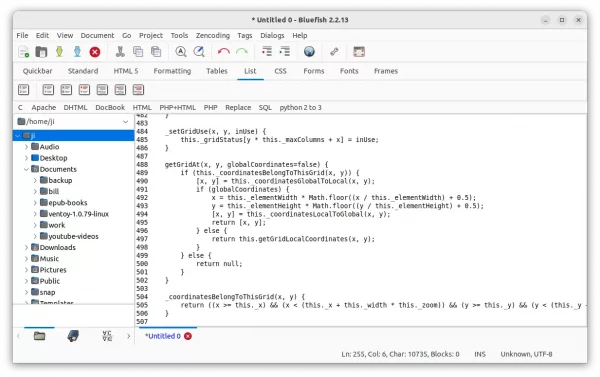Close the Untitled 0 document tab
This screenshot has height=377, width=600.
pos(188,336)
